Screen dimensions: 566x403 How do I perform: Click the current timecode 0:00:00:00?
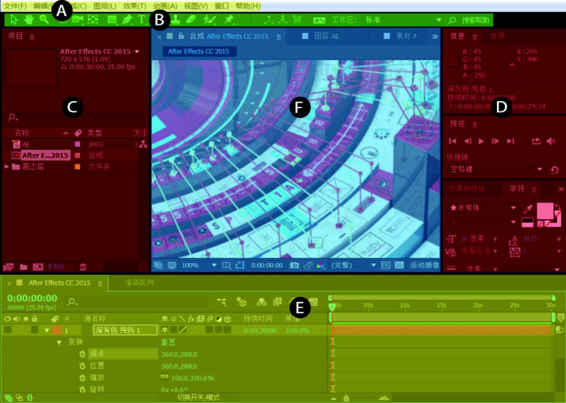tap(32, 299)
